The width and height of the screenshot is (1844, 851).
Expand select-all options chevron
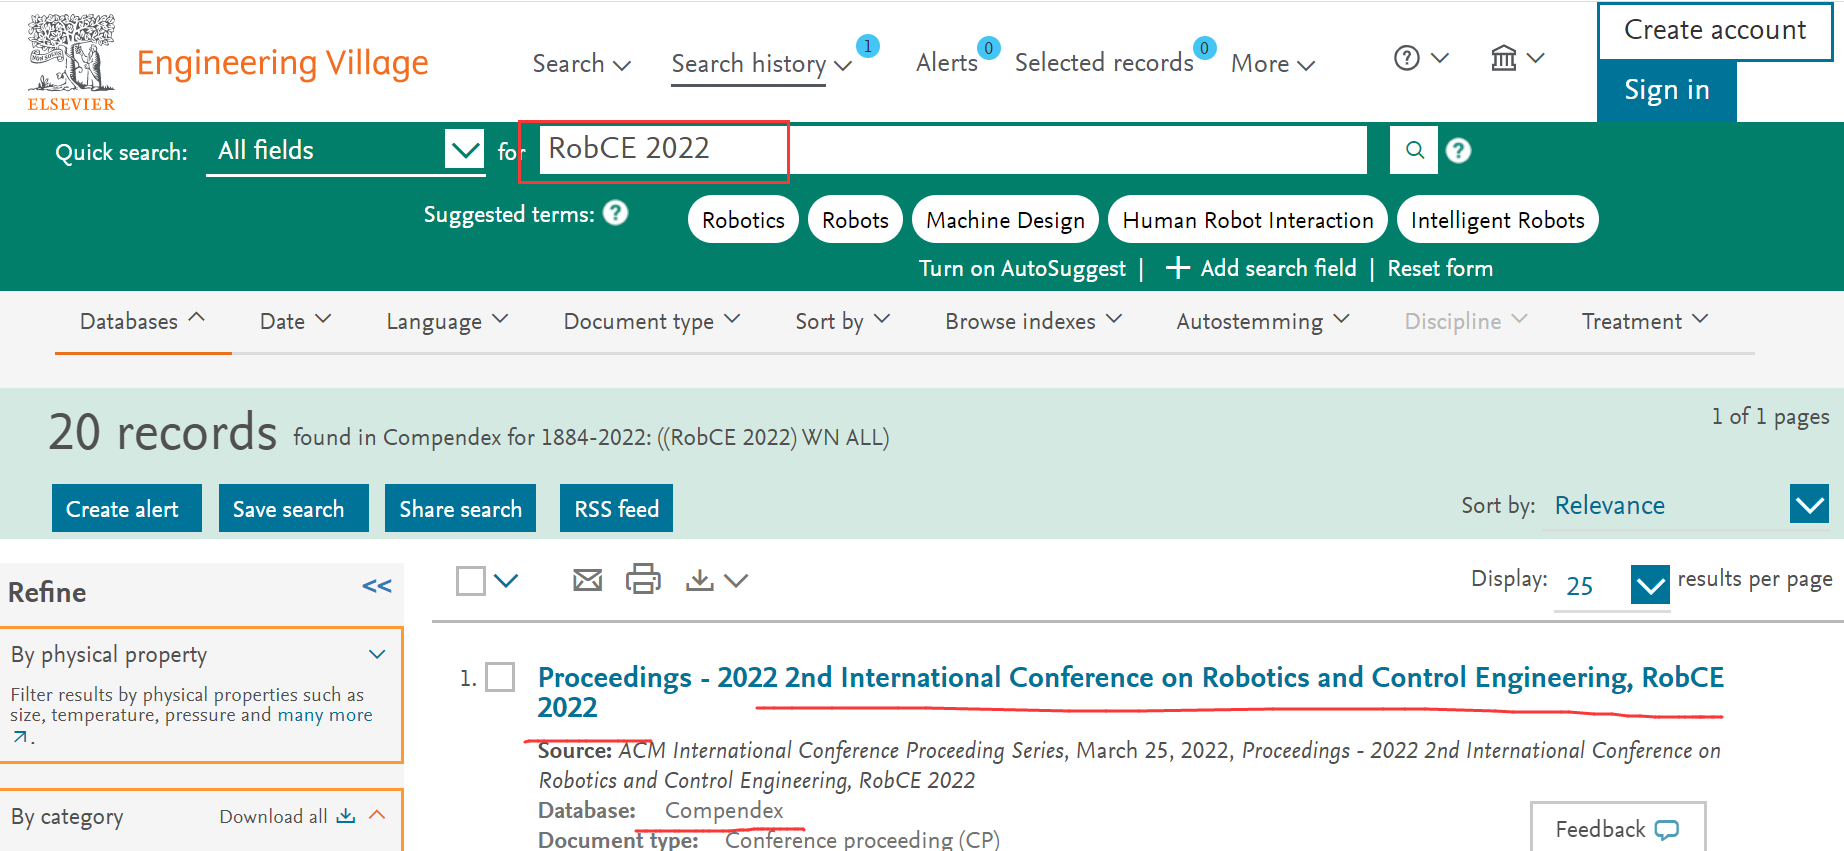(506, 580)
